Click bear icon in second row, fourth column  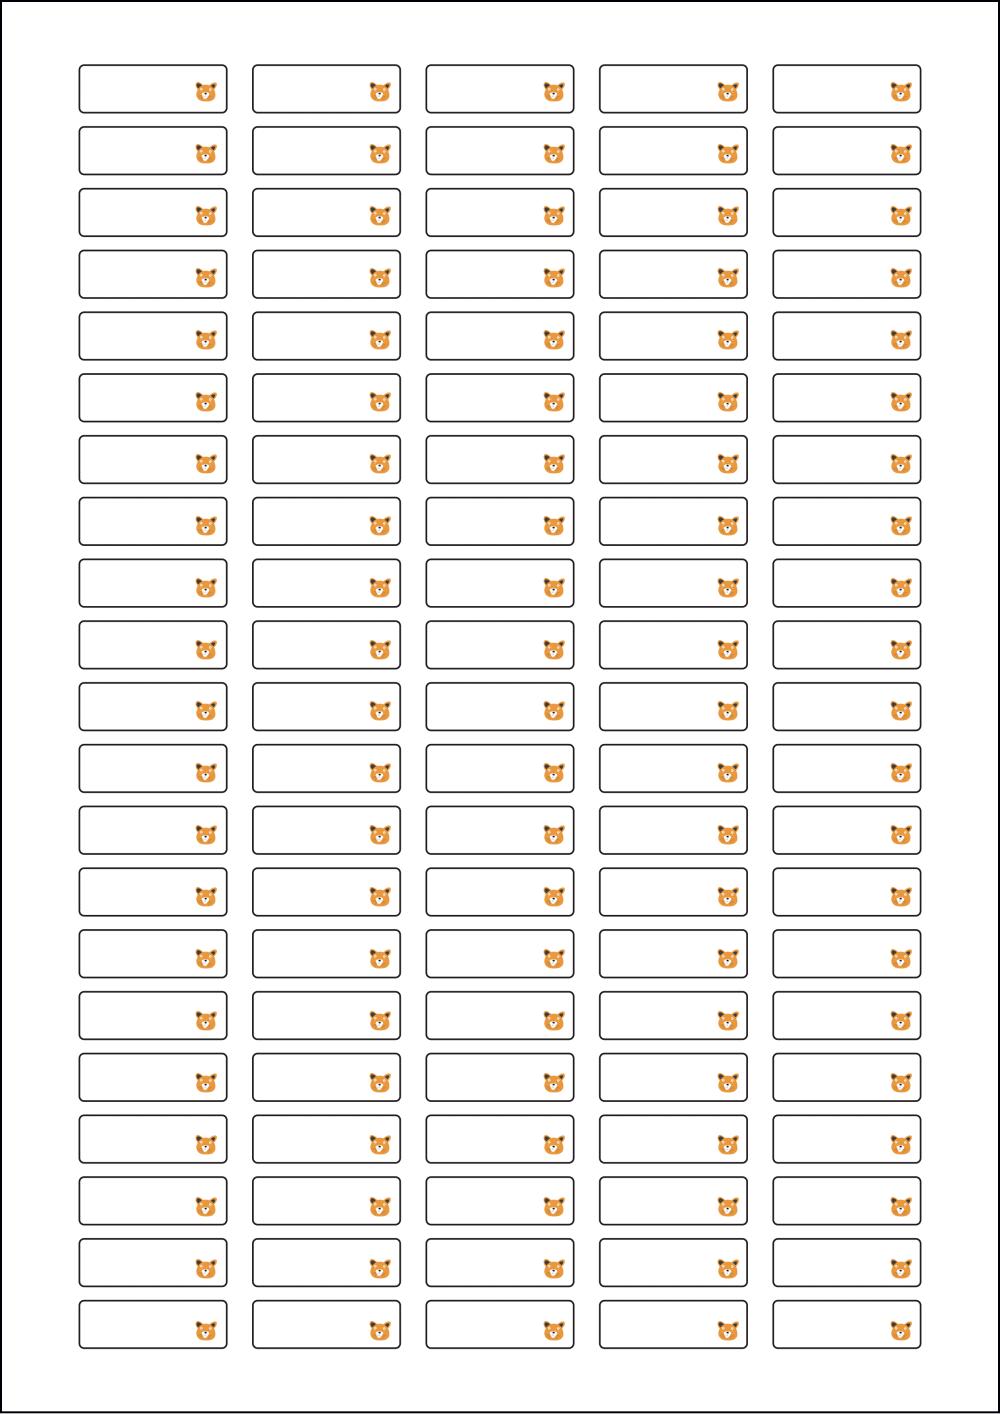[x=727, y=154]
